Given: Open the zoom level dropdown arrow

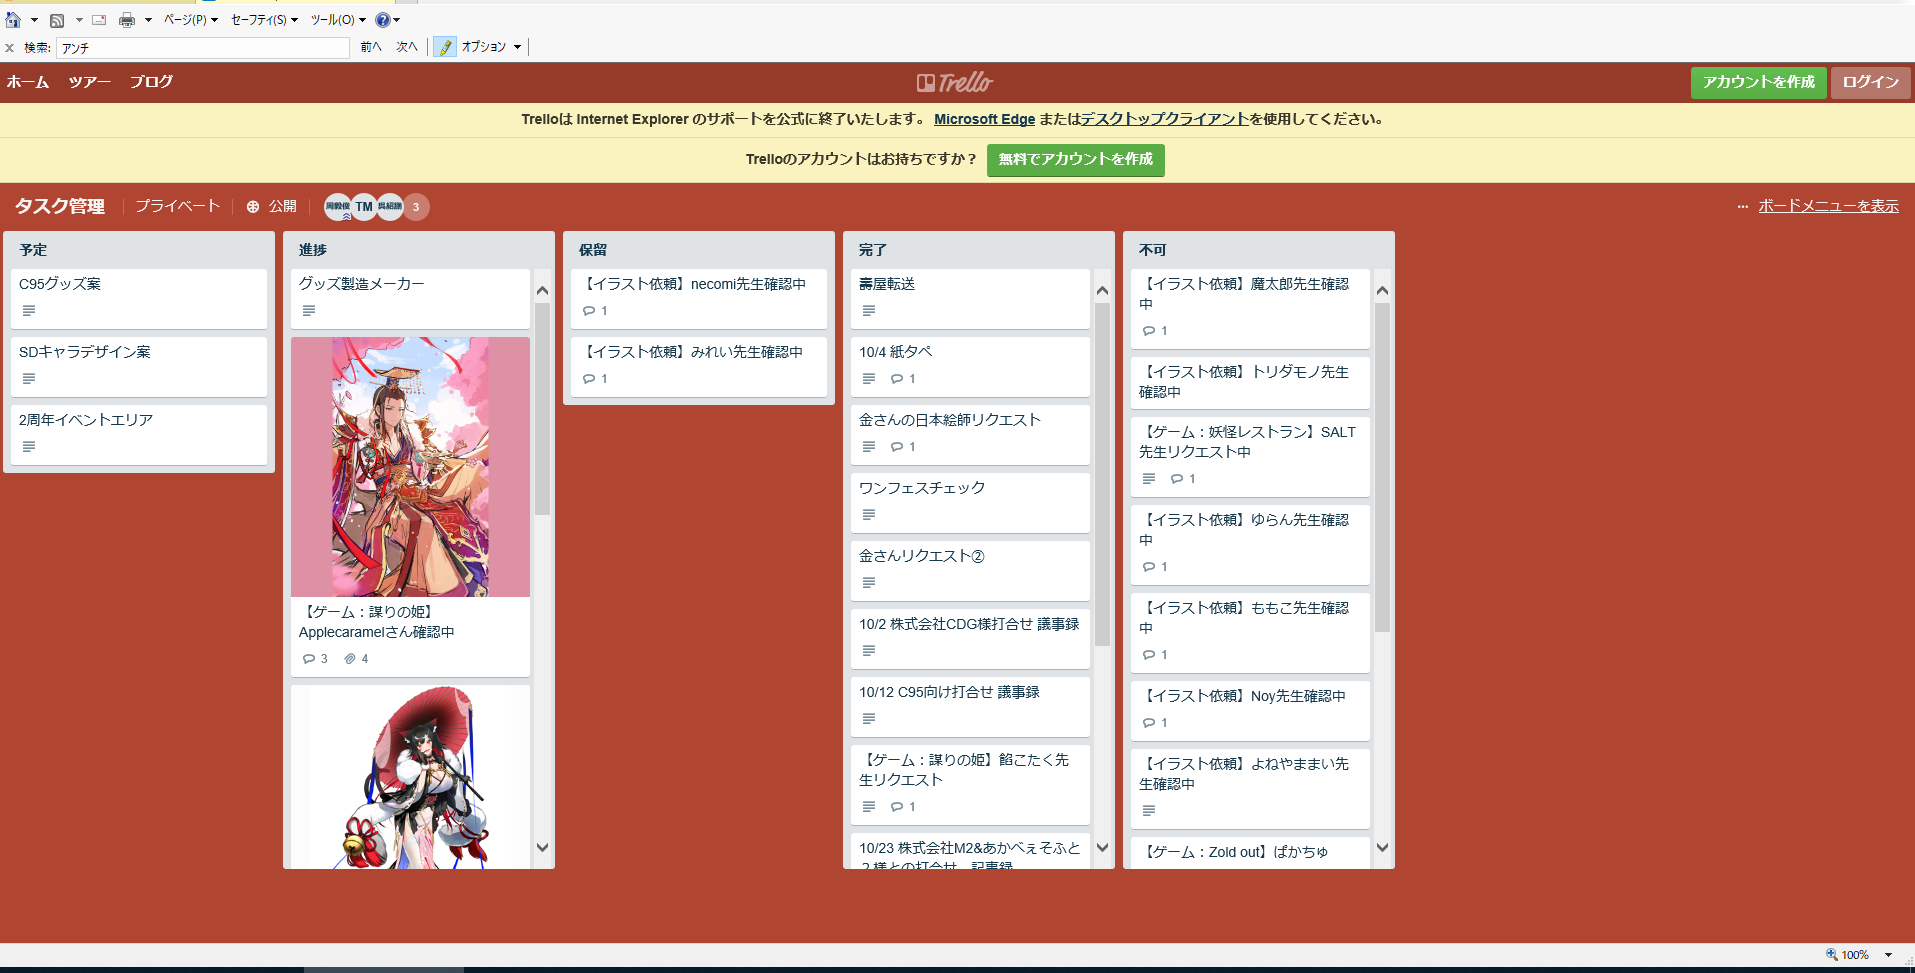Looking at the screenshot, I should (1888, 955).
